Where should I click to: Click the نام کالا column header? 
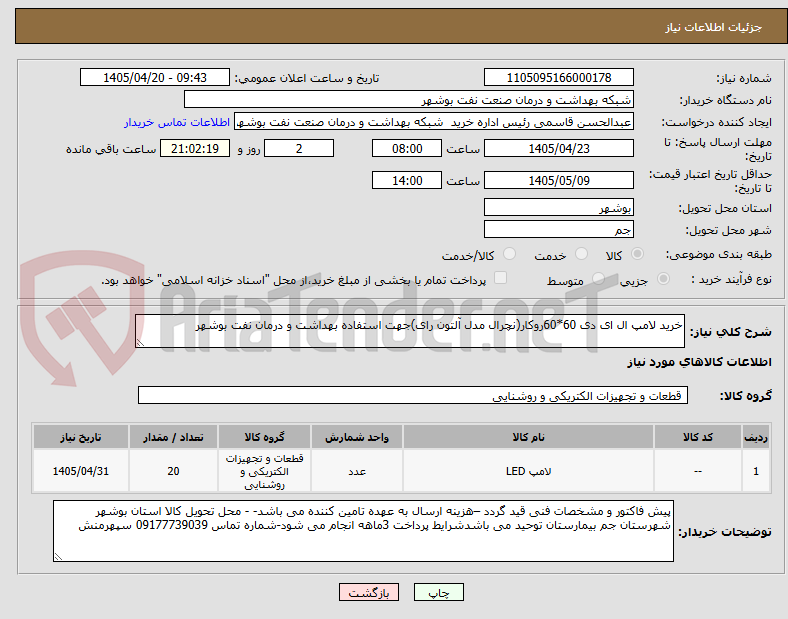click(528, 437)
